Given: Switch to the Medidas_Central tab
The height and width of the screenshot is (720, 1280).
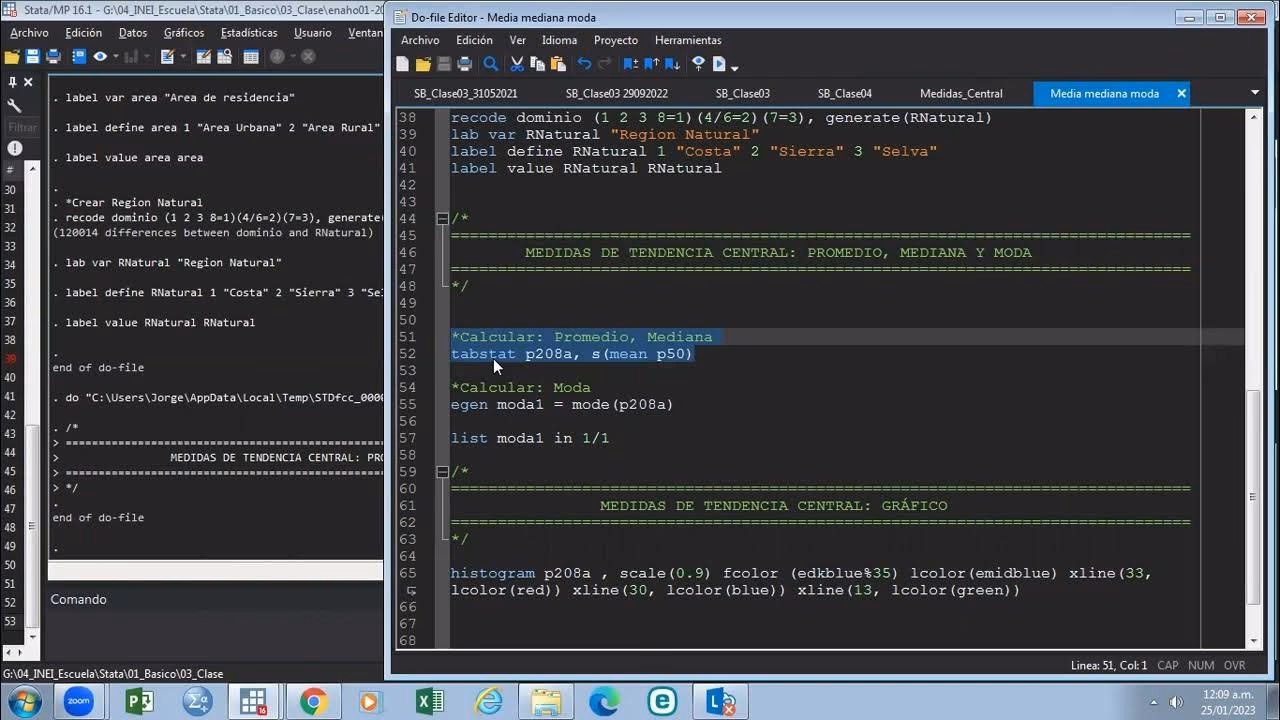Looking at the screenshot, I should pos(960,93).
